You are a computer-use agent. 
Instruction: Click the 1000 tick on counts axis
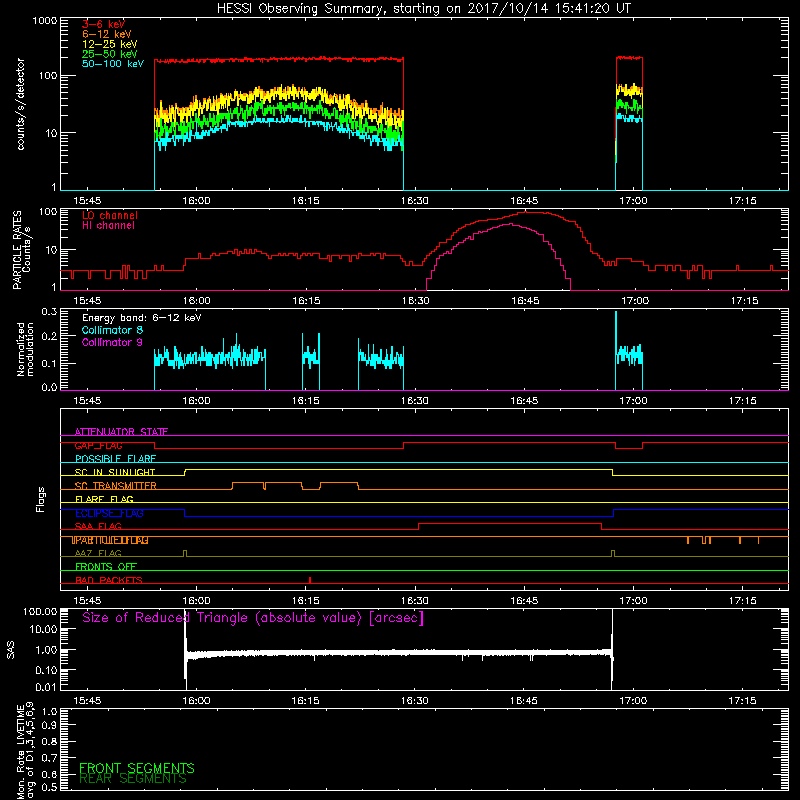tap(45, 21)
